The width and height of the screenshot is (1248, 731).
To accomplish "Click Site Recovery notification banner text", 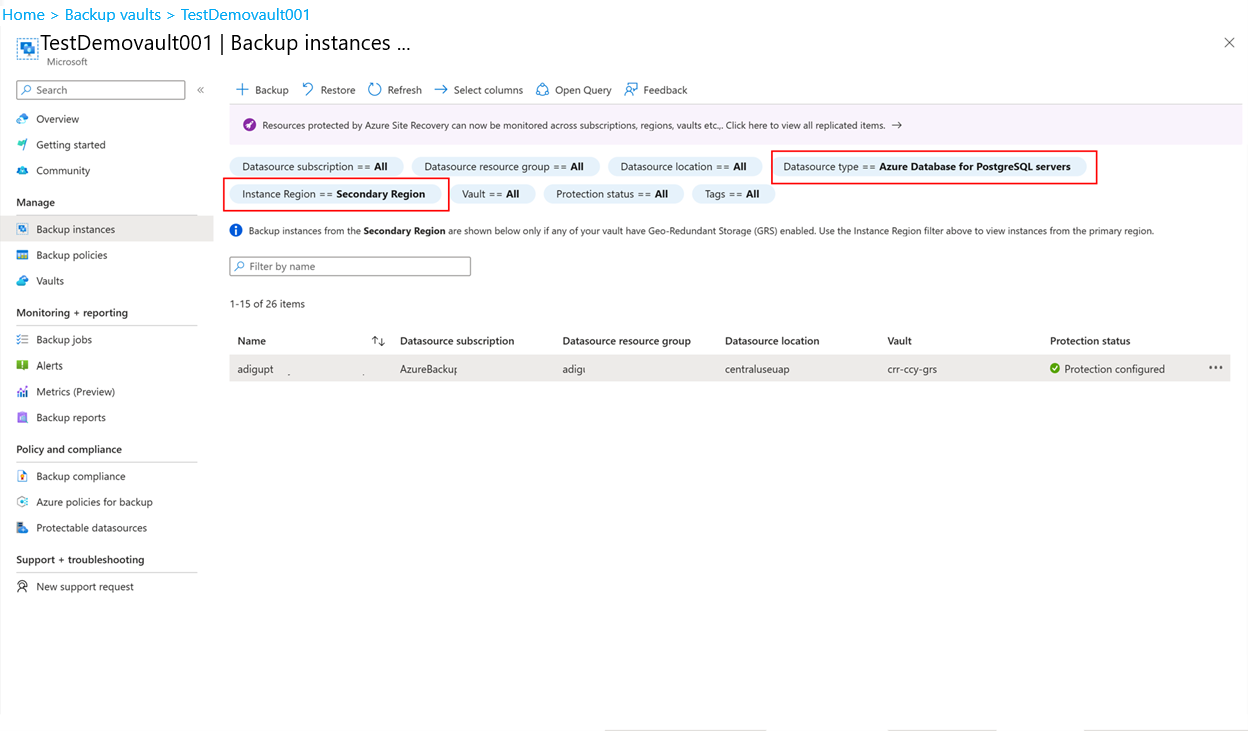I will (x=574, y=125).
